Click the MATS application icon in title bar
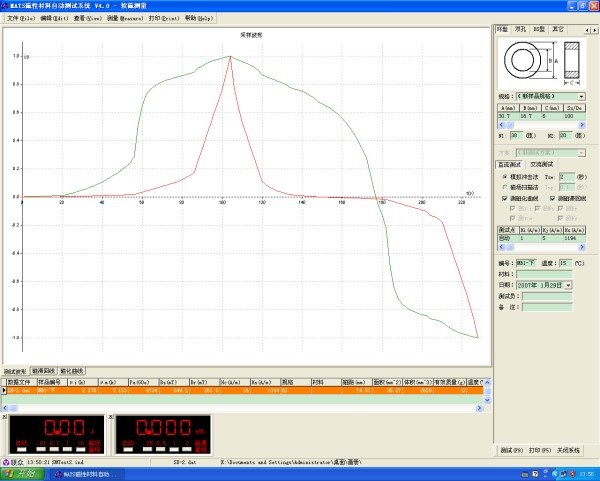This screenshot has height=481, width=600. (x=6, y=6)
